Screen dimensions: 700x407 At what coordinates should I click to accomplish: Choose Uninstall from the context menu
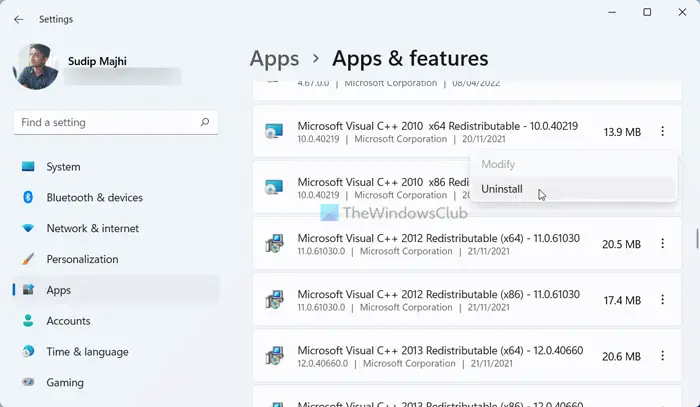[574, 189]
